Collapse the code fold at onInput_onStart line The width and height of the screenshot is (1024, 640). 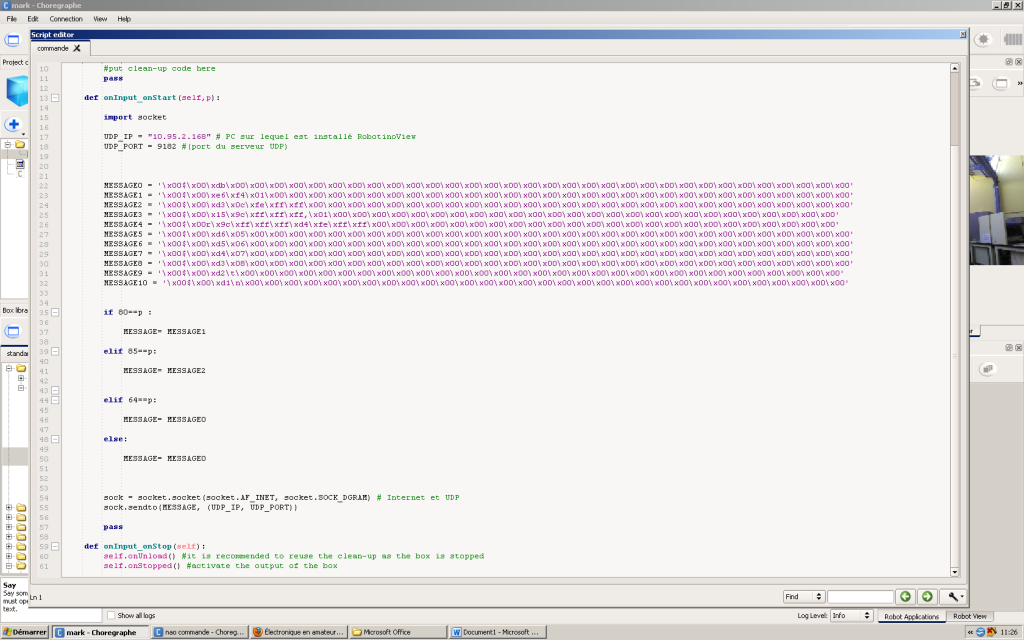[55, 98]
